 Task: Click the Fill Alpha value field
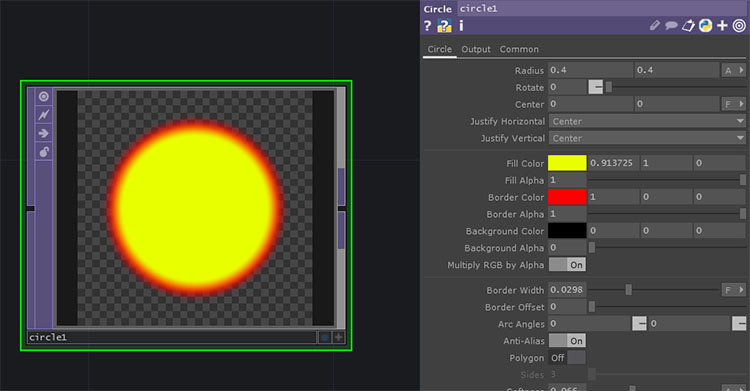567,180
